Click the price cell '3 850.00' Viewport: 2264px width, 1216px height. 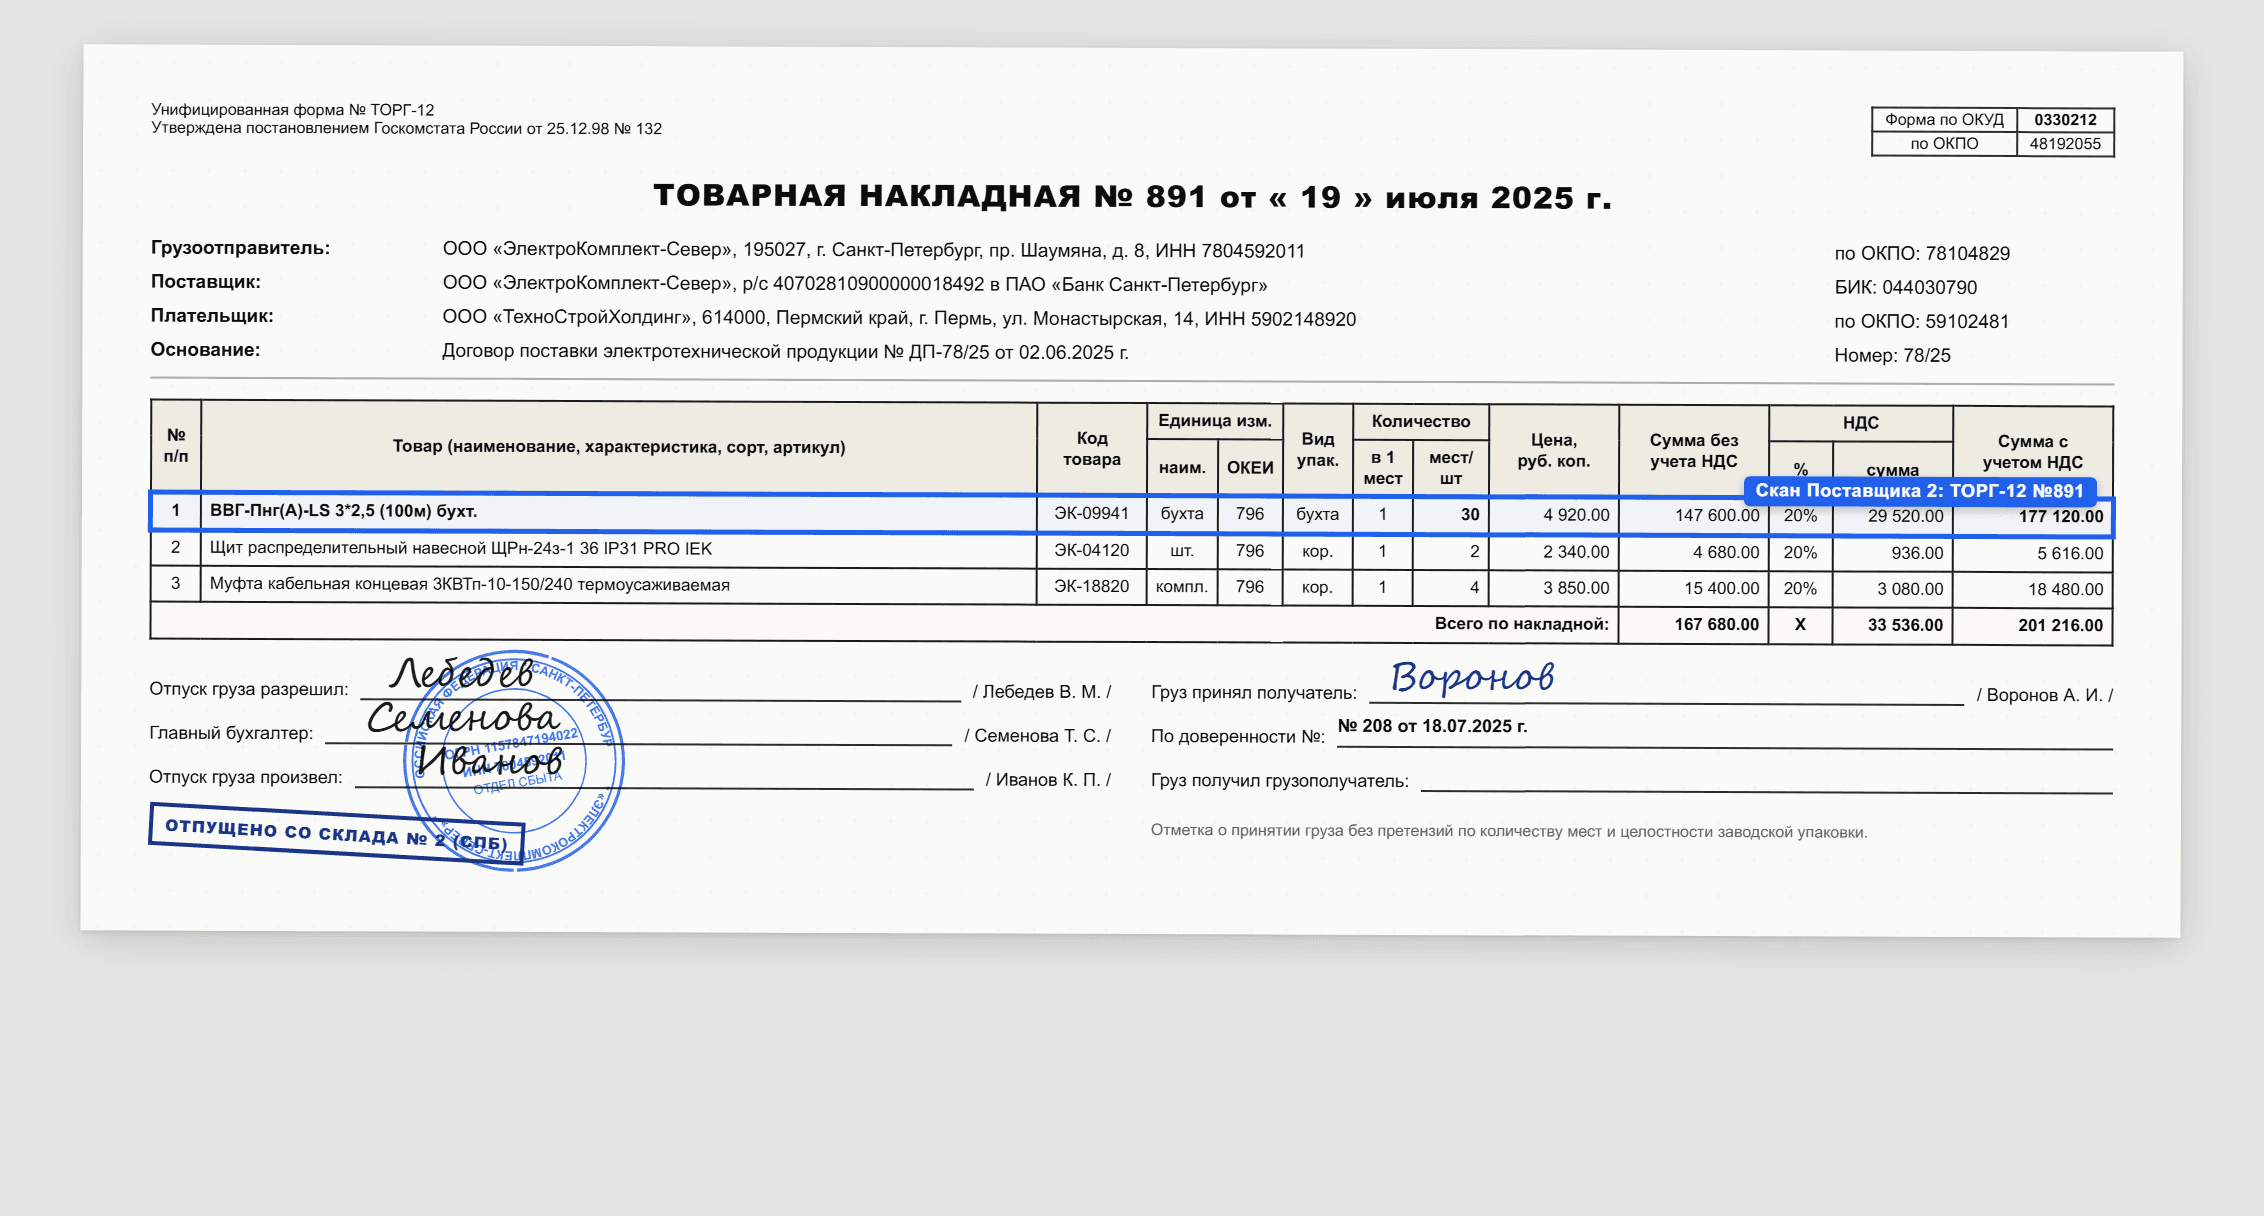point(1576,588)
